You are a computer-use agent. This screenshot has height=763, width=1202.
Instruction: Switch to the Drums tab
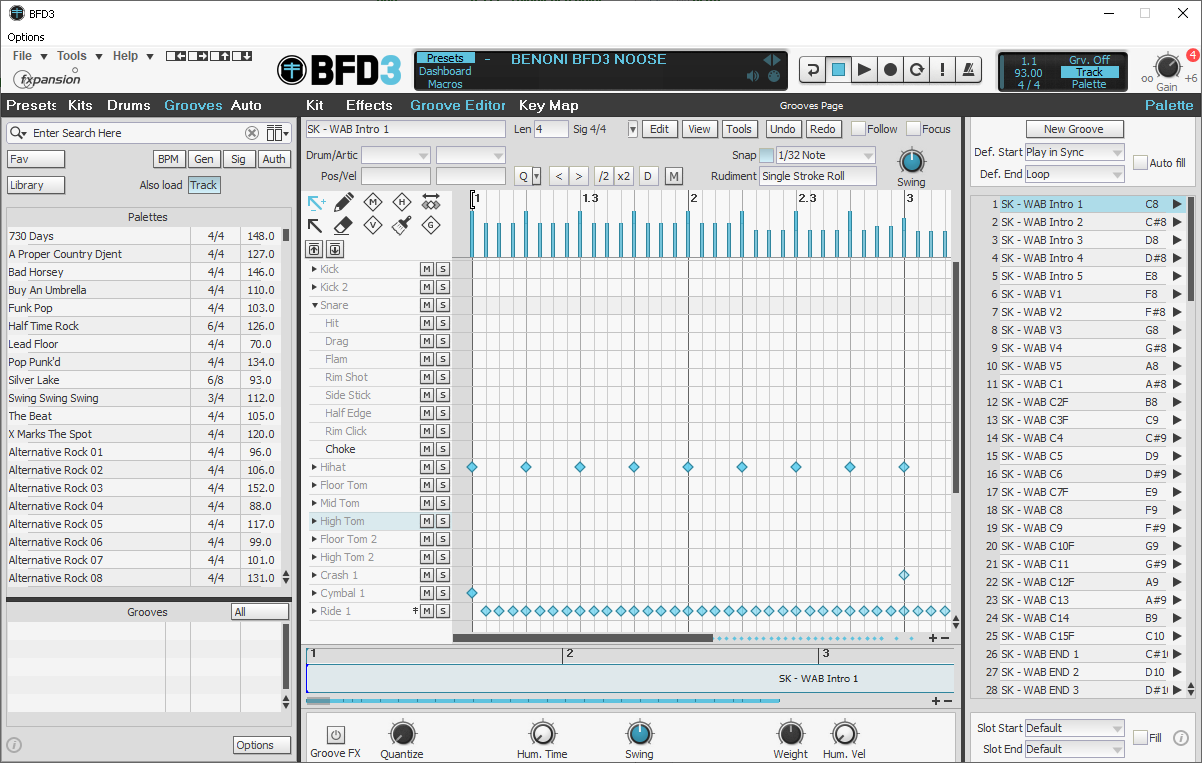[x=129, y=105]
